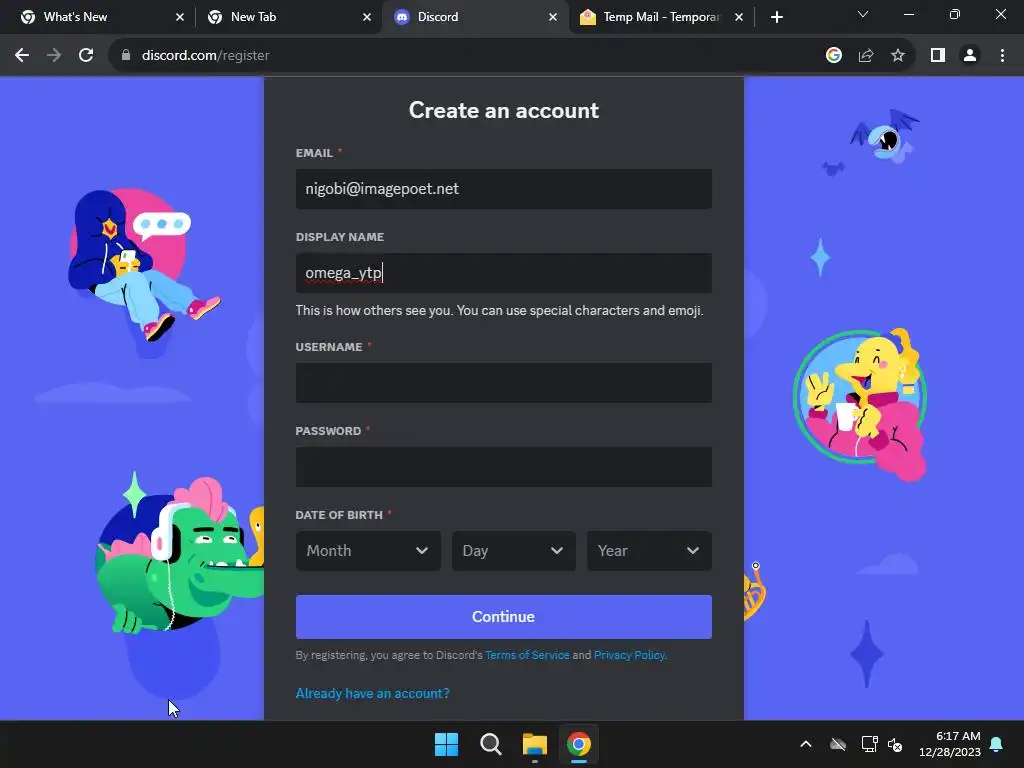Open a new browser tab
Image resolution: width=1024 pixels, height=768 pixels.
click(x=776, y=17)
